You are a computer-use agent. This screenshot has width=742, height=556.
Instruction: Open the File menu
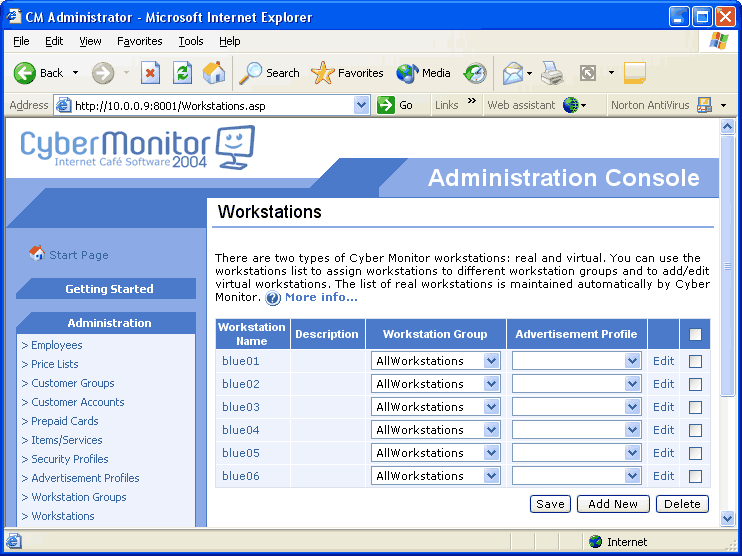(x=21, y=41)
